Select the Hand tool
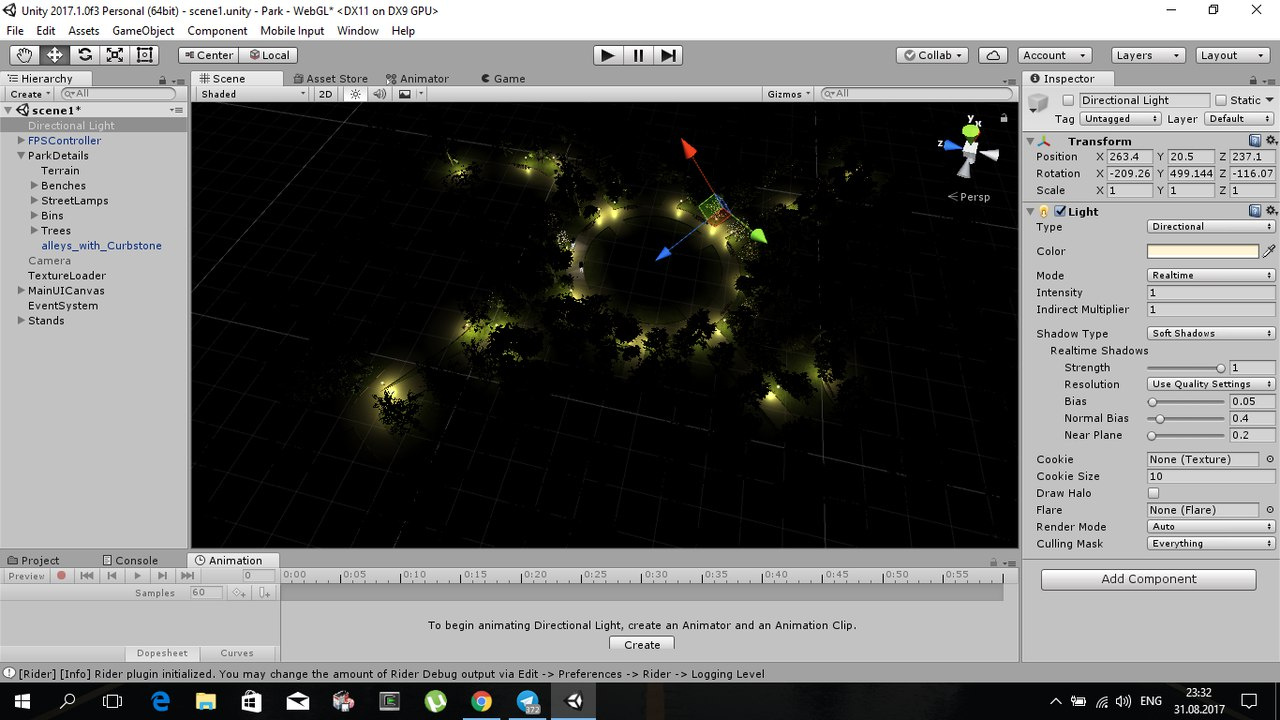This screenshot has height=720, width=1280. 24,55
